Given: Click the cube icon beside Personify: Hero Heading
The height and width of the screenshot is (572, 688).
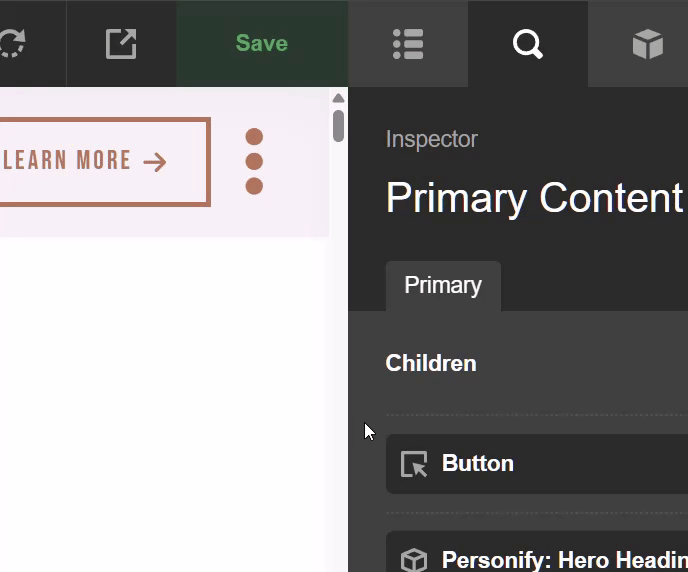Looking at the screenshot, I should click(413, 559).
